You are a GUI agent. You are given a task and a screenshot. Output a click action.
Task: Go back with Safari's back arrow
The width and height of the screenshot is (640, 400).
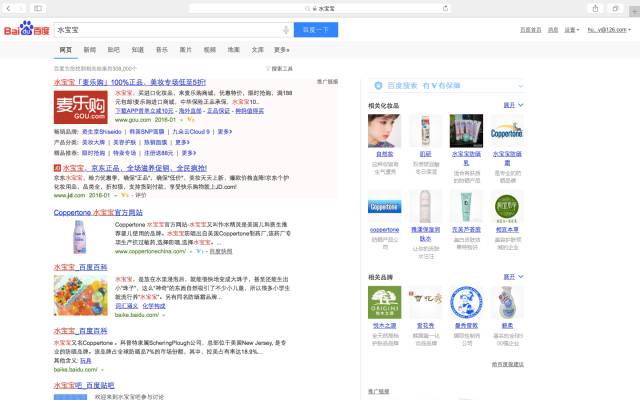pyautogui.click(x=8, y=8)
